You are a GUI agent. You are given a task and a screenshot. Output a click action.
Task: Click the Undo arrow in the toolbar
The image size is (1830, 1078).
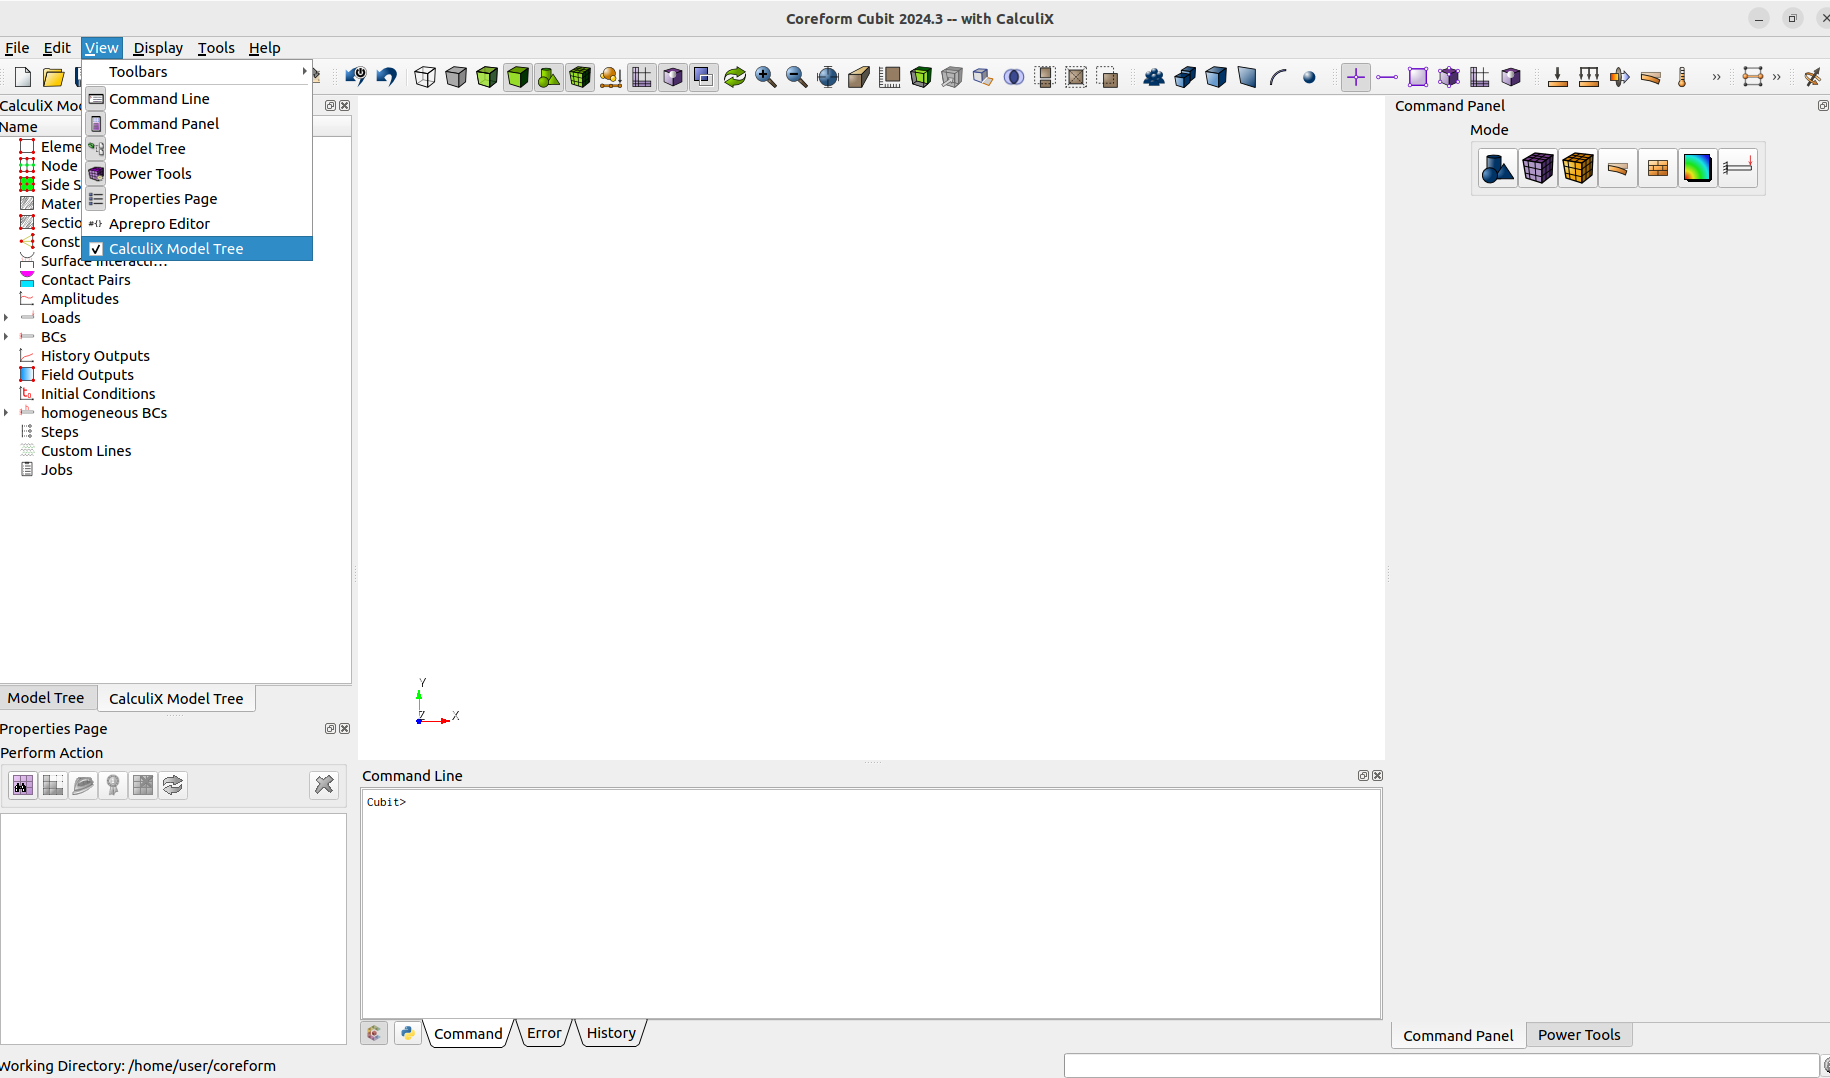[x=387, y=76]
